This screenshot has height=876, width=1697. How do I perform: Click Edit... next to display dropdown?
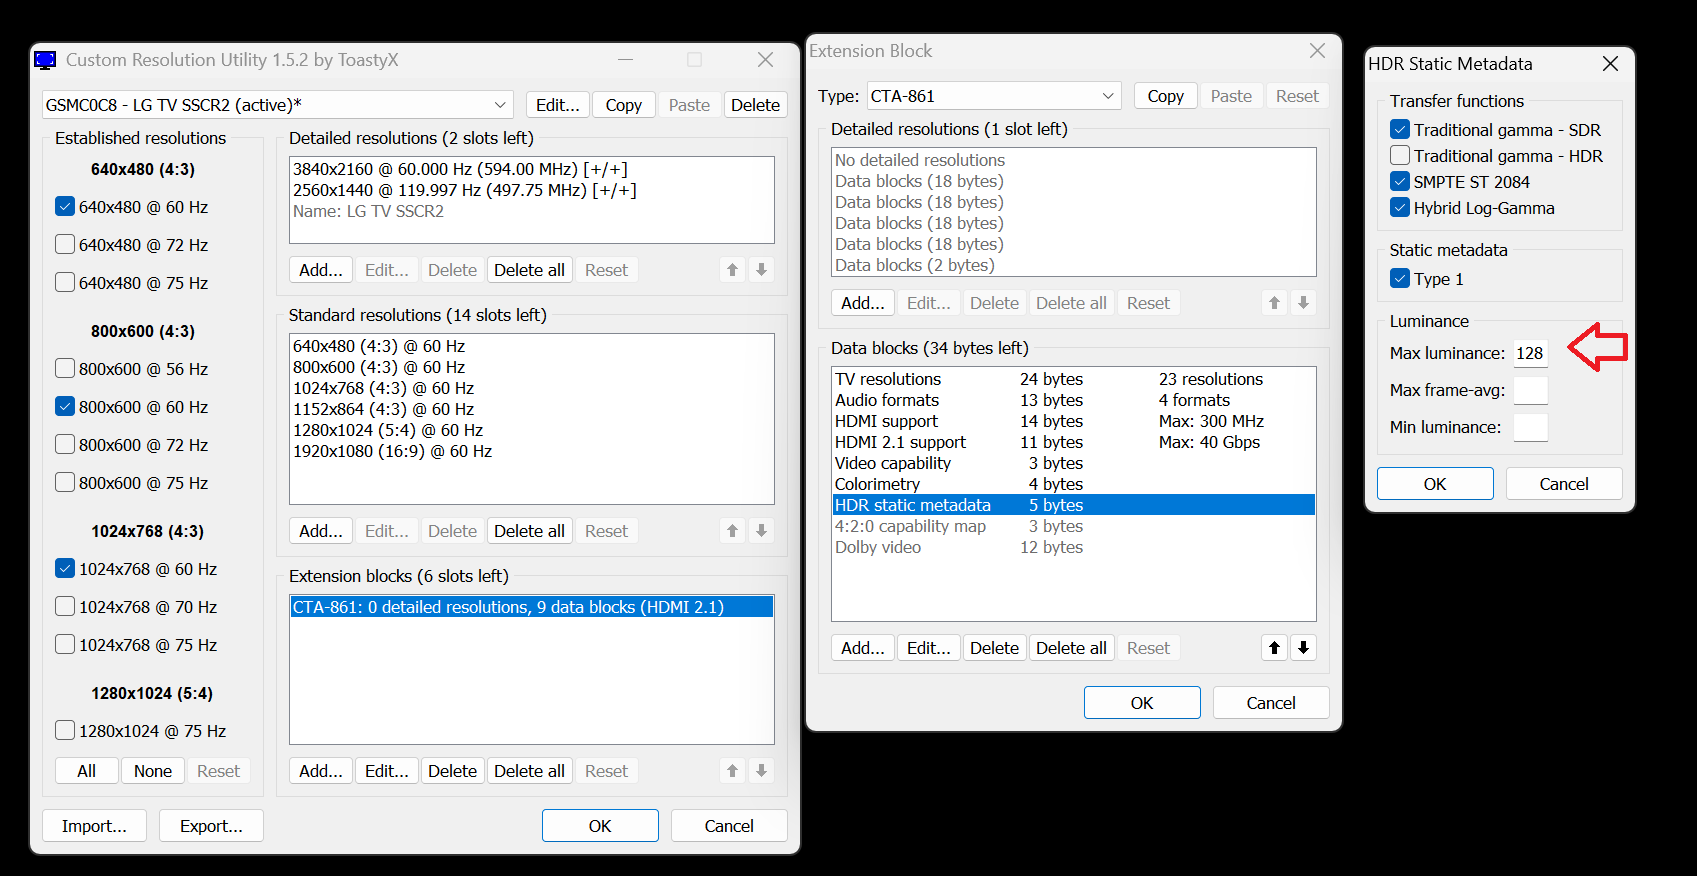[557, 105]
